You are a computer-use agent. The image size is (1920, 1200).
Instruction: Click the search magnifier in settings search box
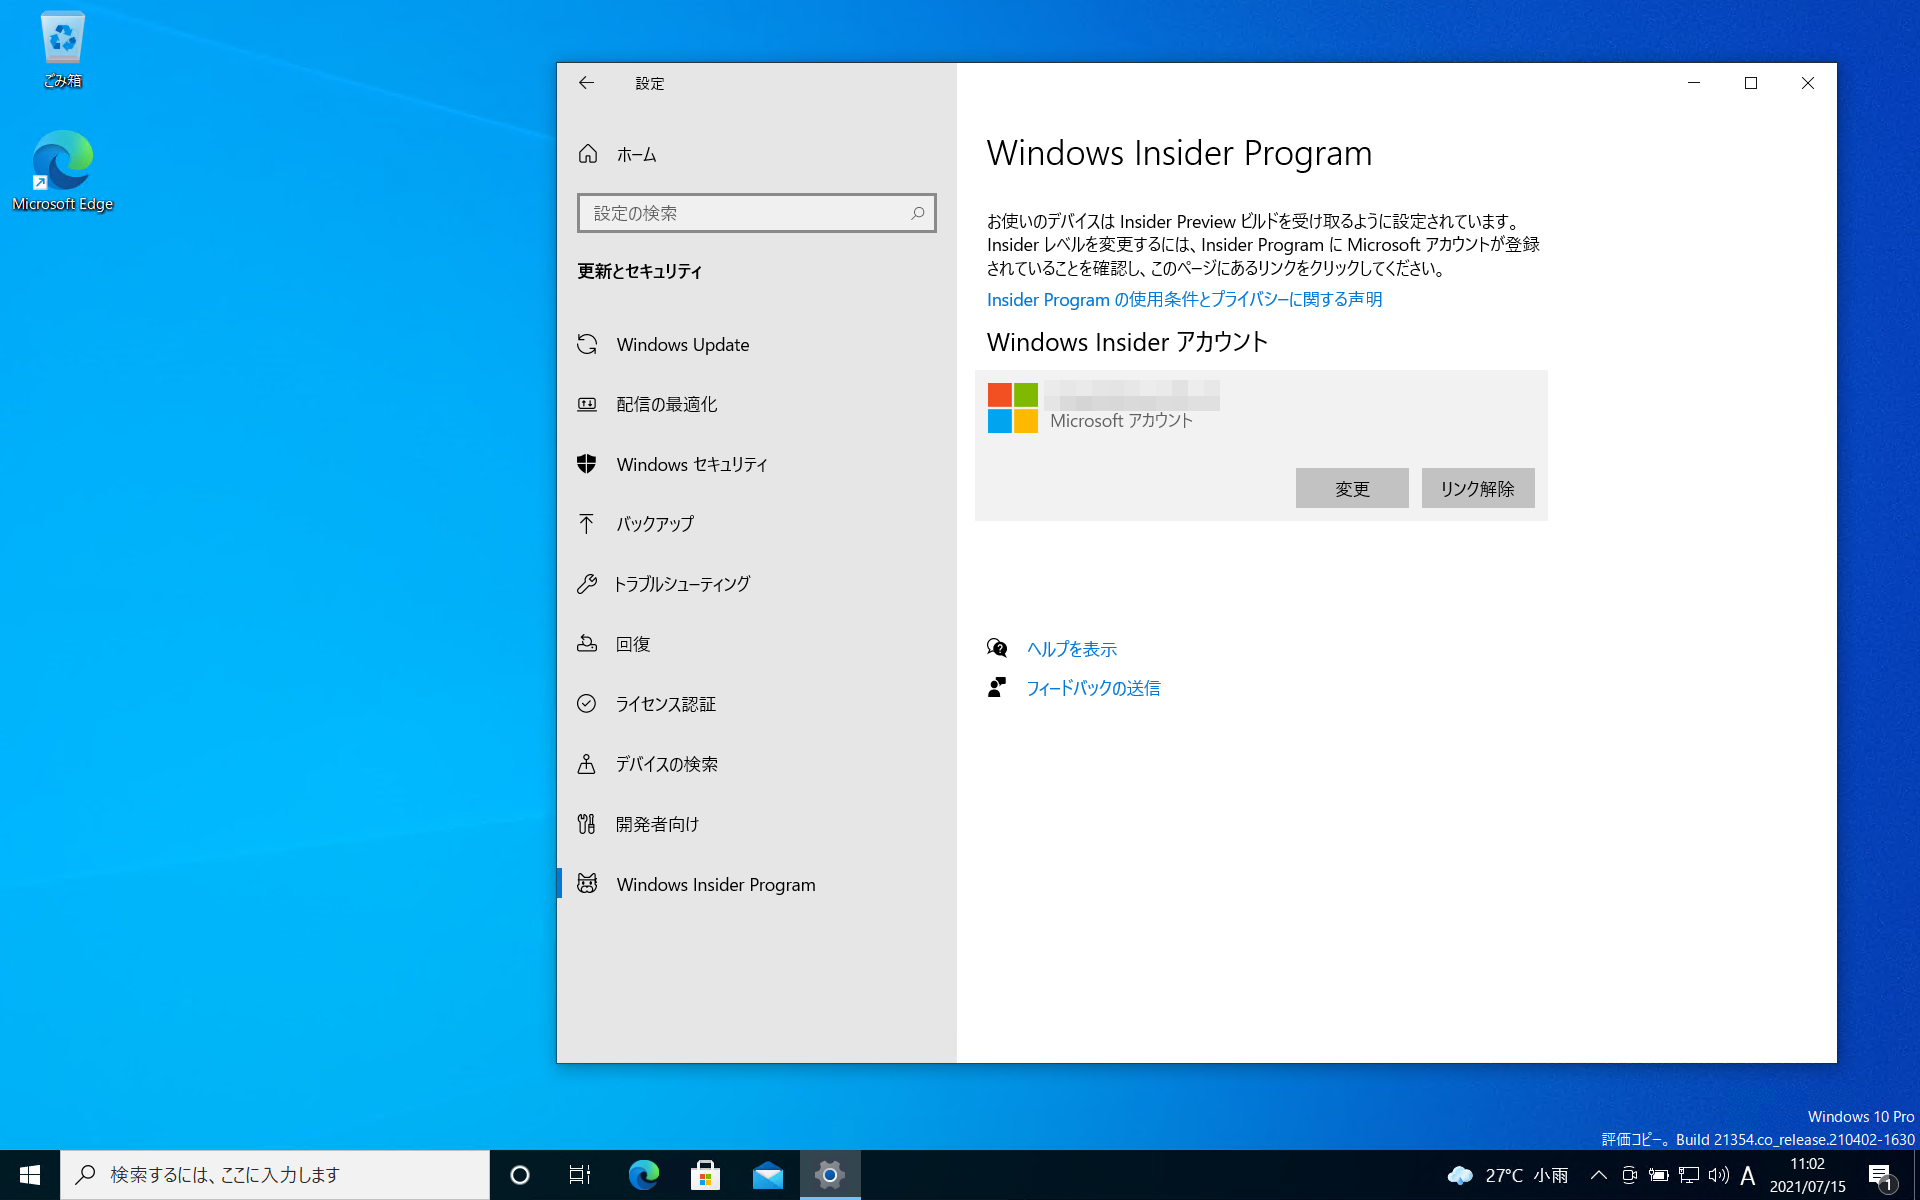tap(917, 213)
